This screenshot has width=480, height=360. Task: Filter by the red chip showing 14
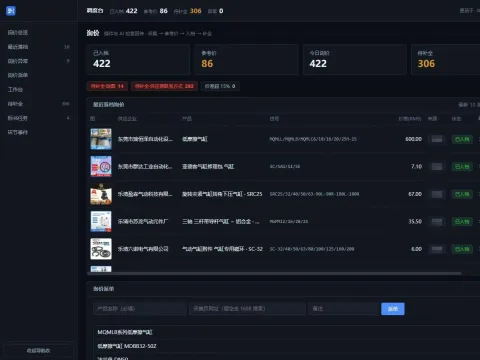pos(107,86)
